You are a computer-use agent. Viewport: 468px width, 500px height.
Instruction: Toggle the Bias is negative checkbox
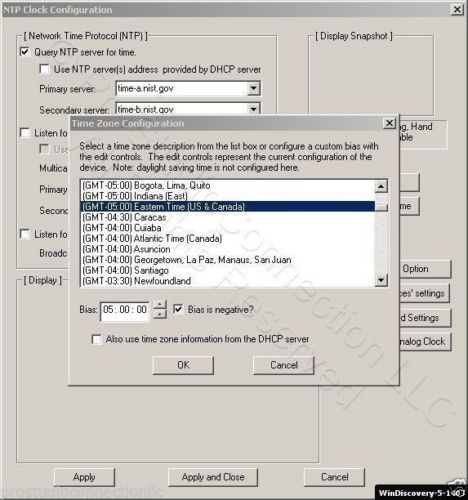(x=178, y=309)
